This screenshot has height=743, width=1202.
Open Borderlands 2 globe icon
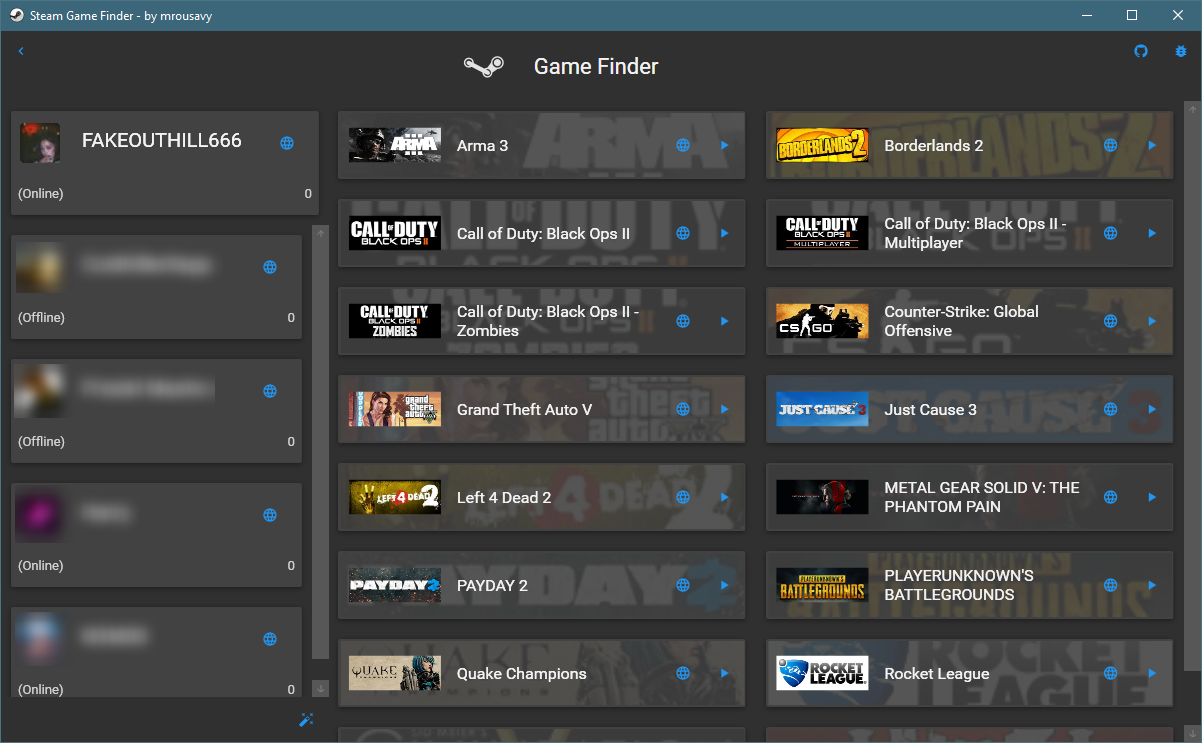pos(1110,145)
